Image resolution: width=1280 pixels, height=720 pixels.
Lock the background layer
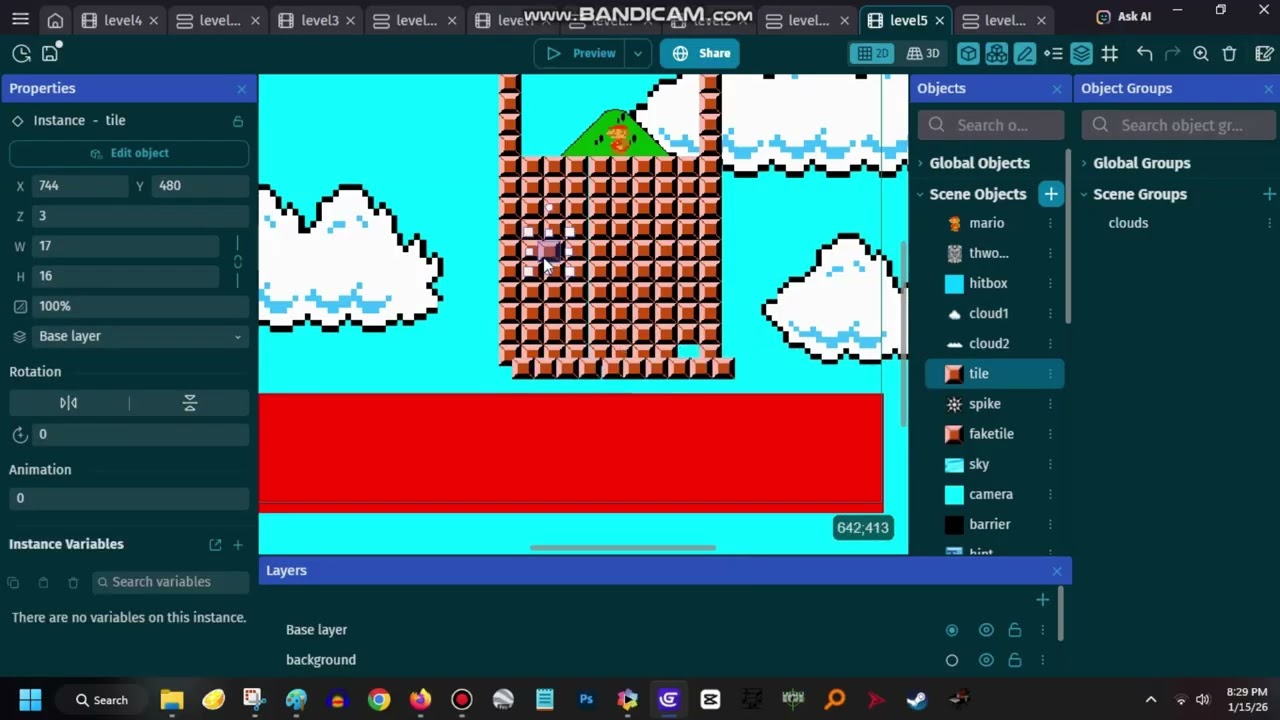(x=1014, y=660)
